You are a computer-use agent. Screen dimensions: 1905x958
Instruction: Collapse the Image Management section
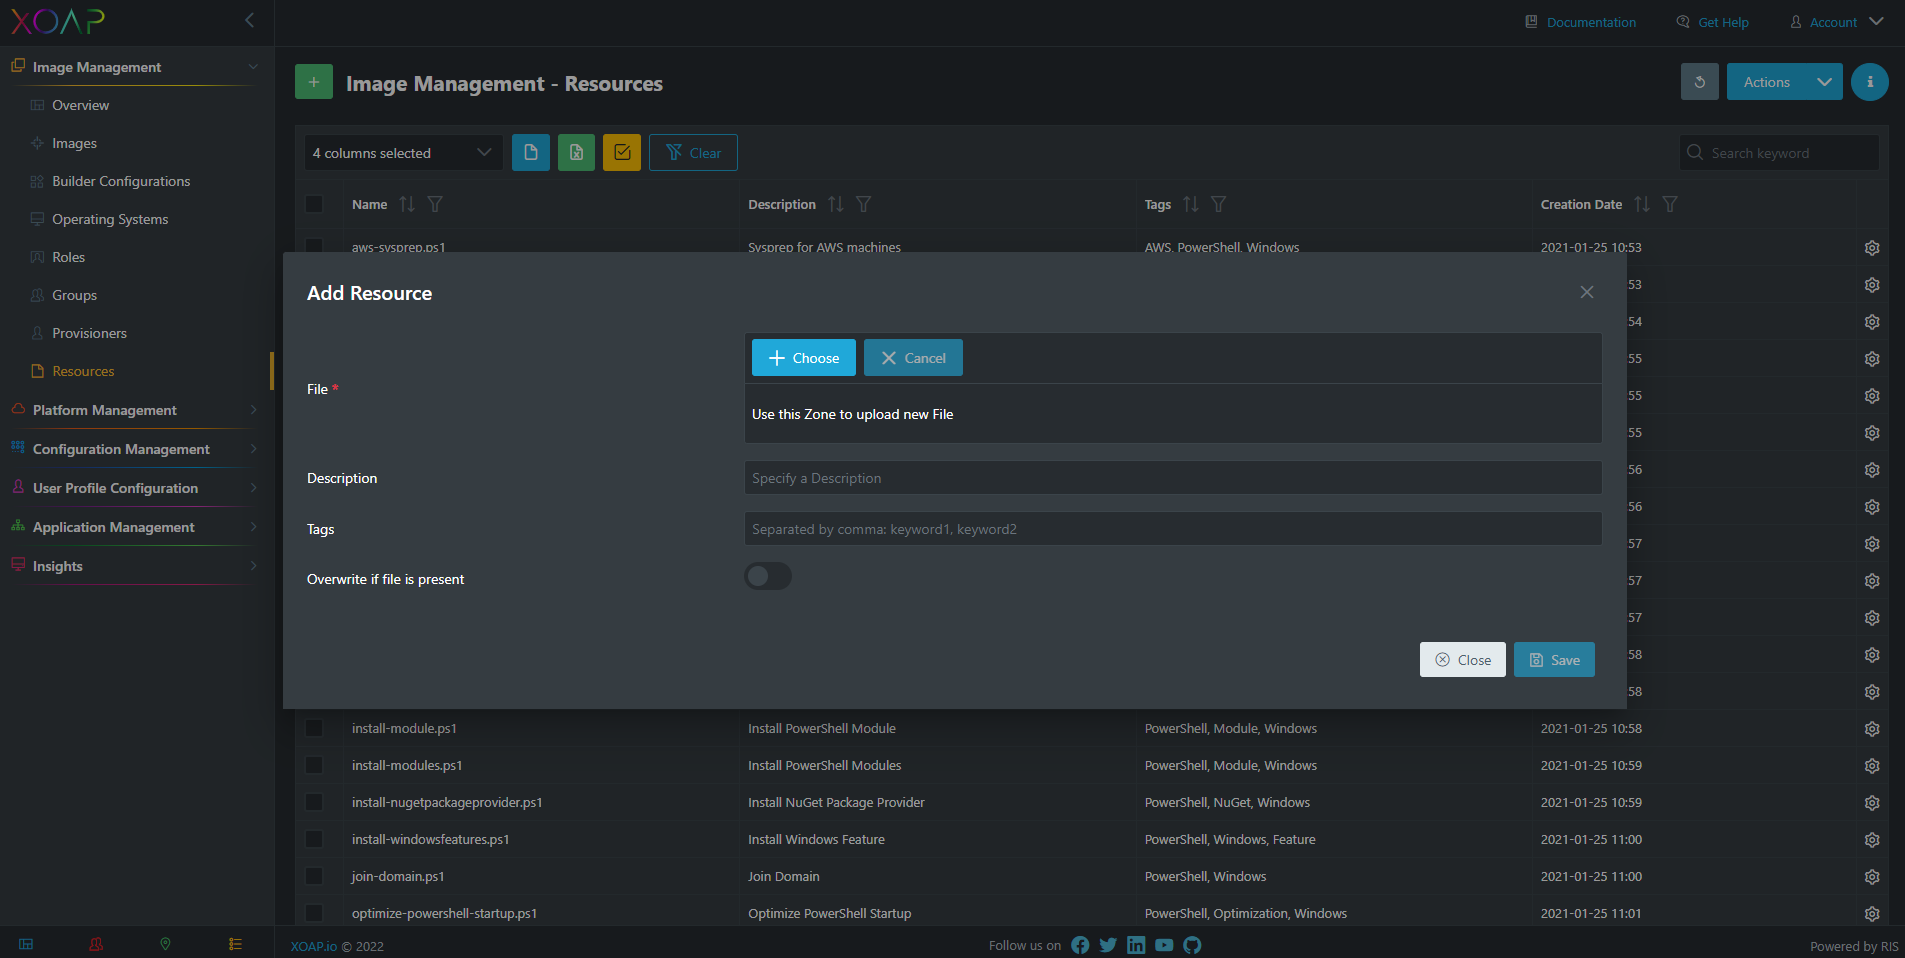click(133, 67)
